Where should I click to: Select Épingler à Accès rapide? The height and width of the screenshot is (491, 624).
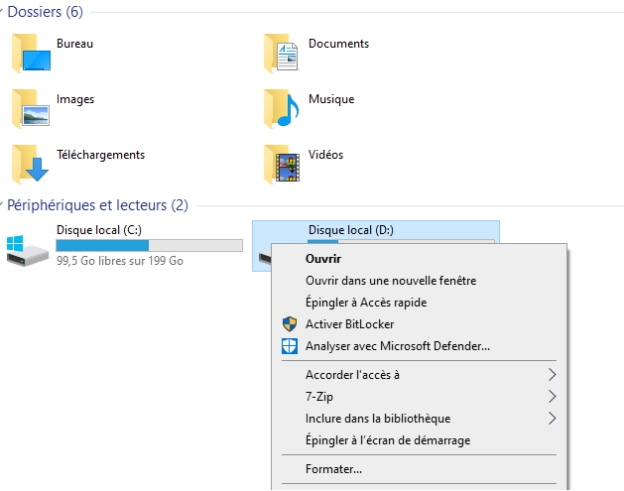point(419,302)
